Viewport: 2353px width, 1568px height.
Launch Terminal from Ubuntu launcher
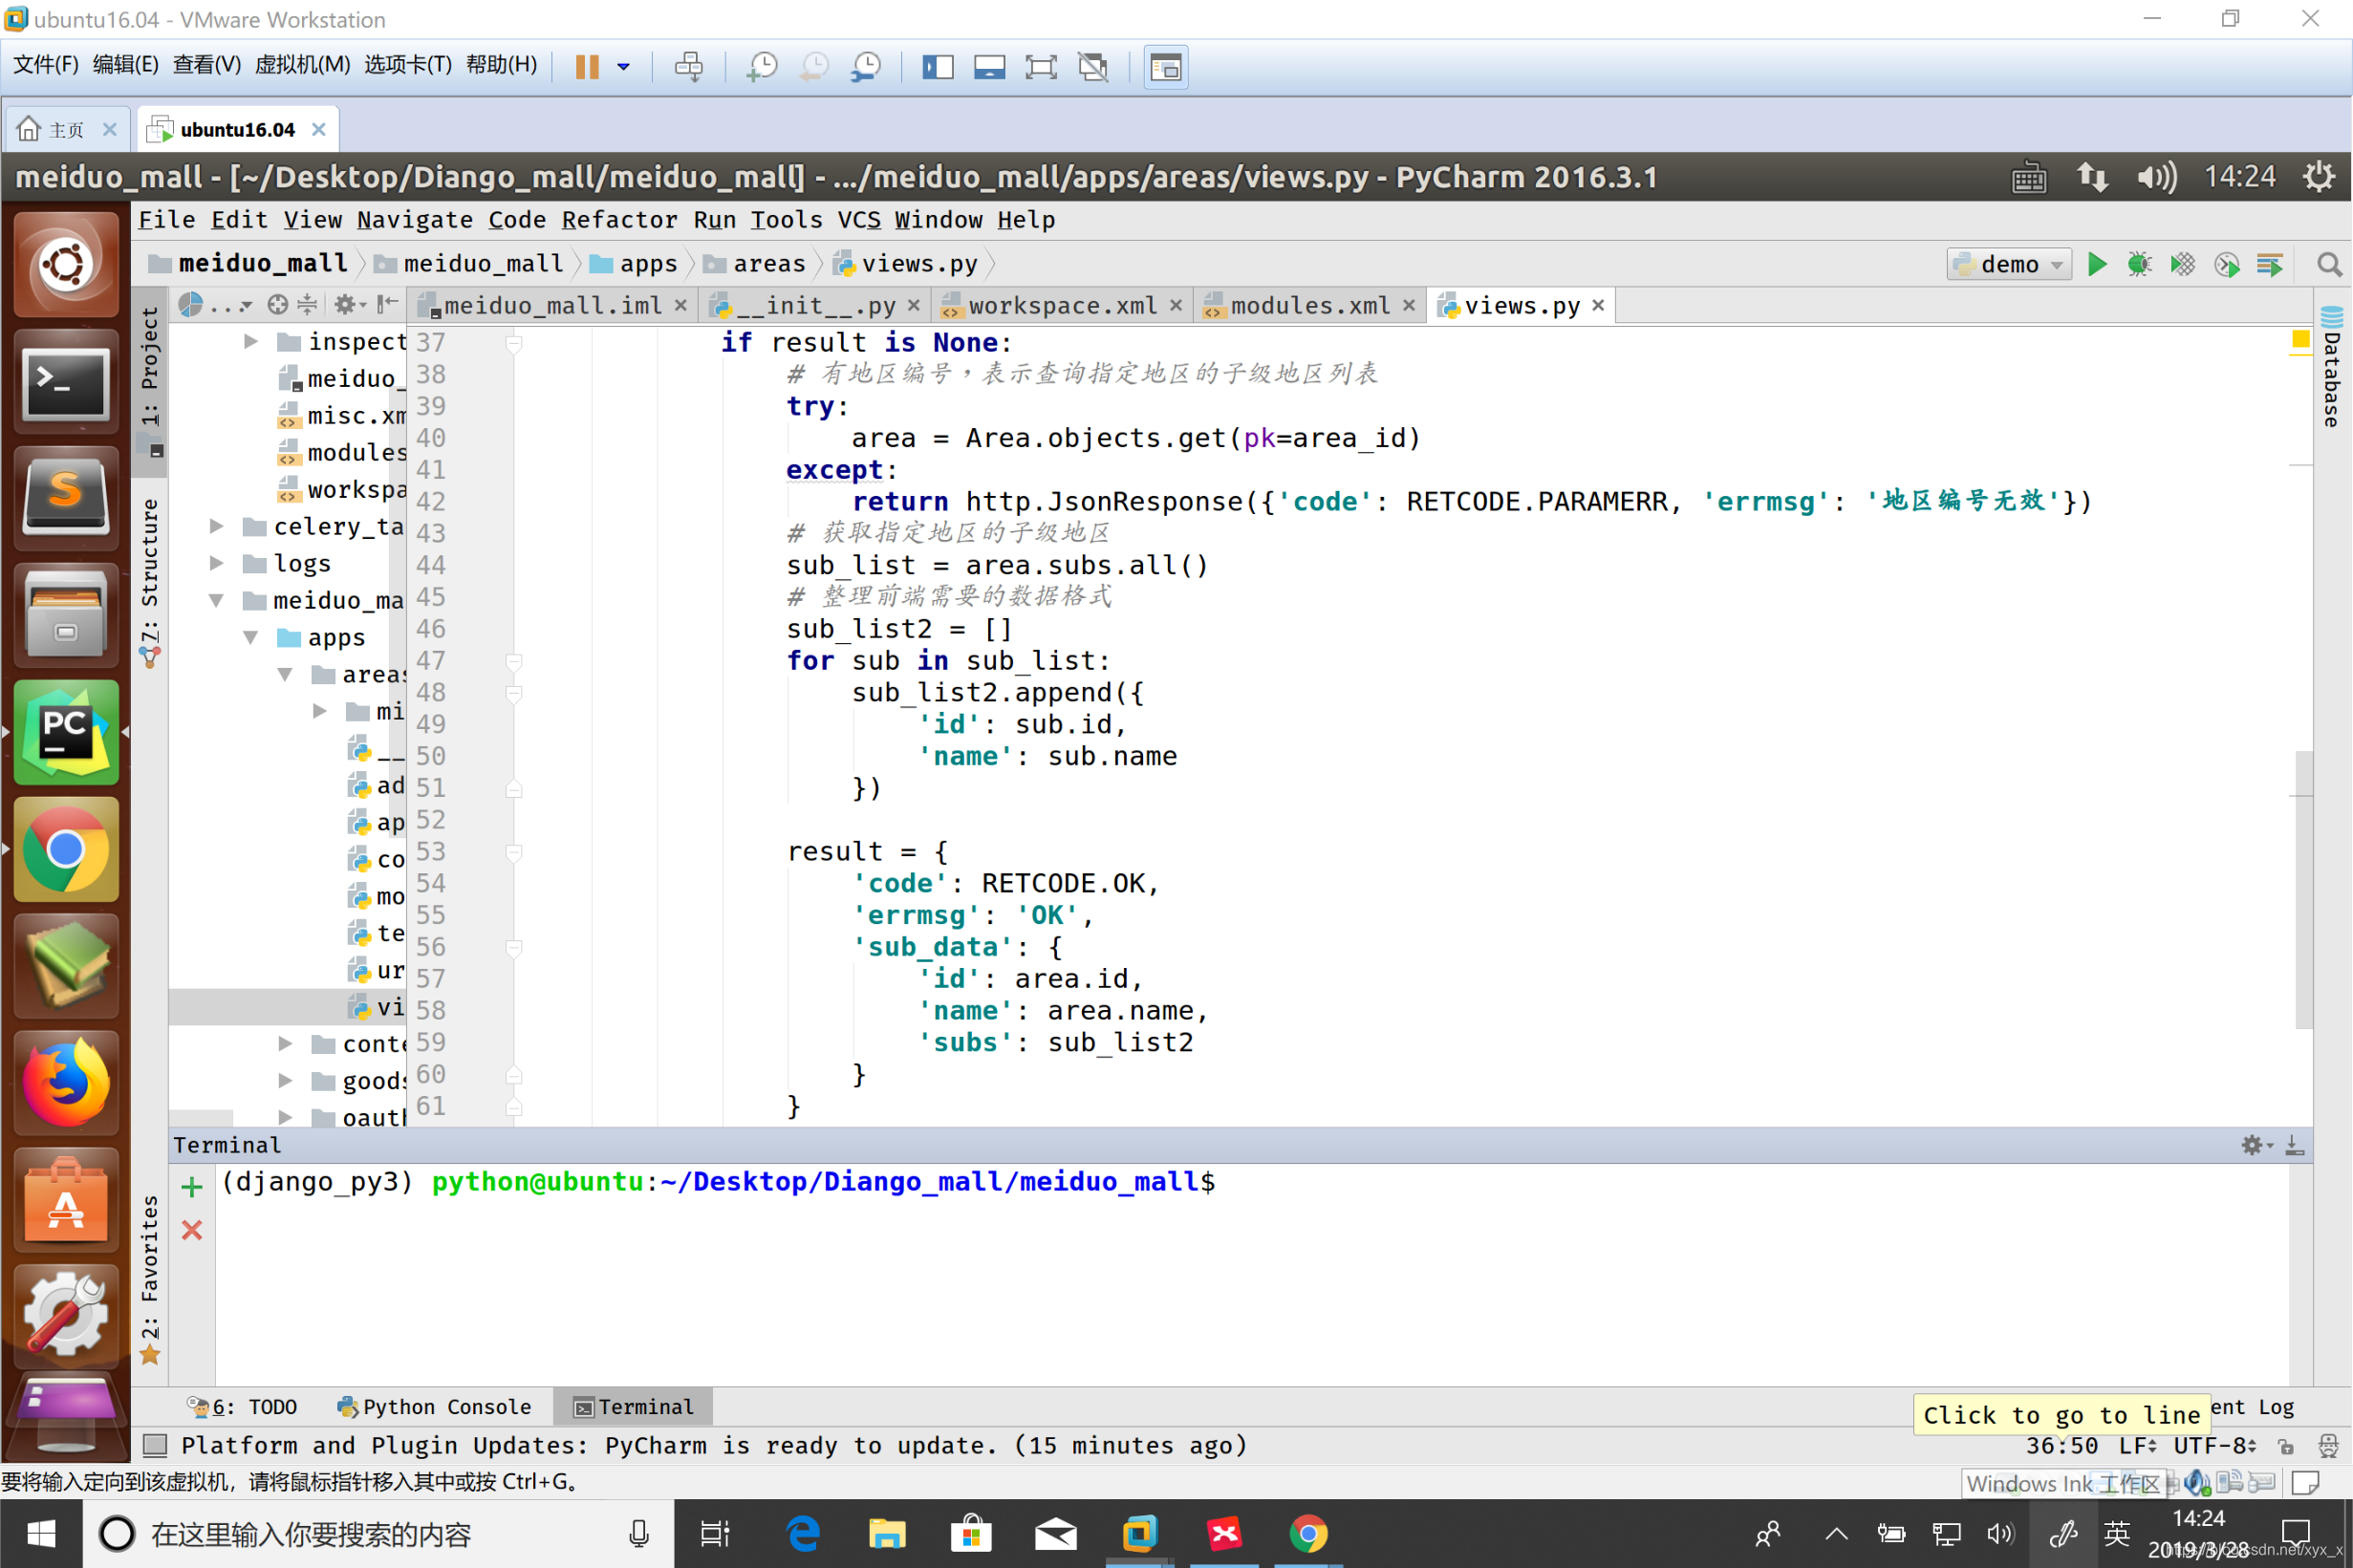[66, 382]
